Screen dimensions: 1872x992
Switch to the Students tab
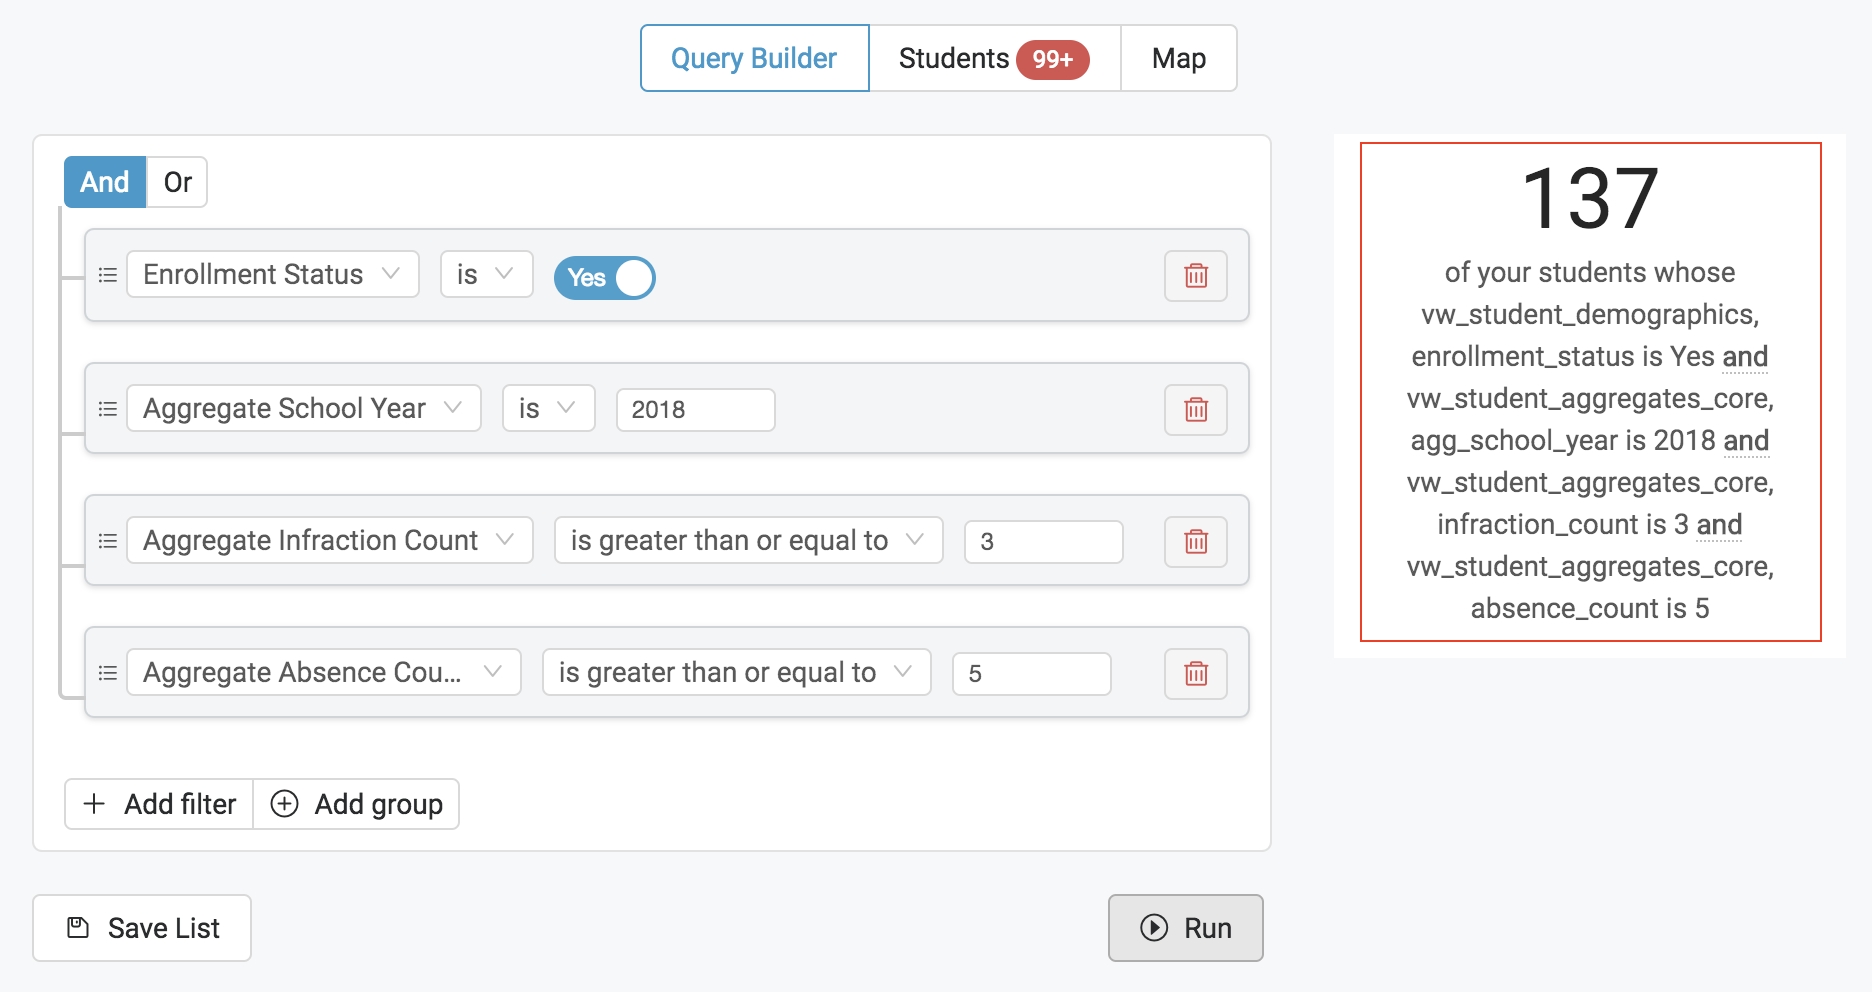point(995,58)
